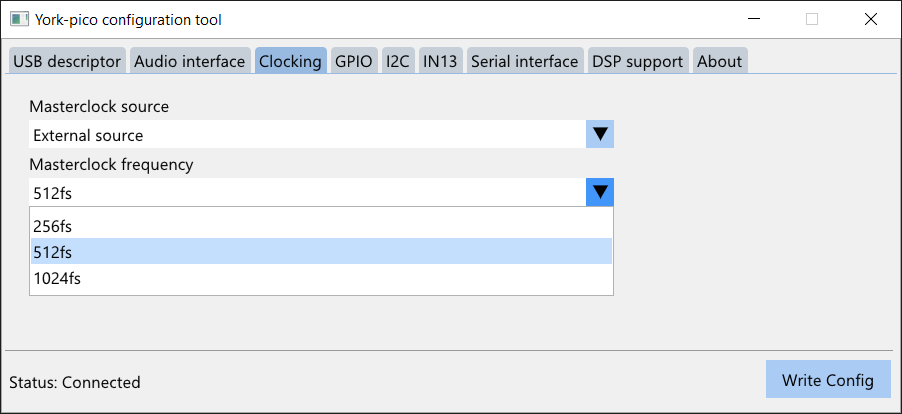Open the DSP support tab
902x414 pixels.
pos(638,61)
